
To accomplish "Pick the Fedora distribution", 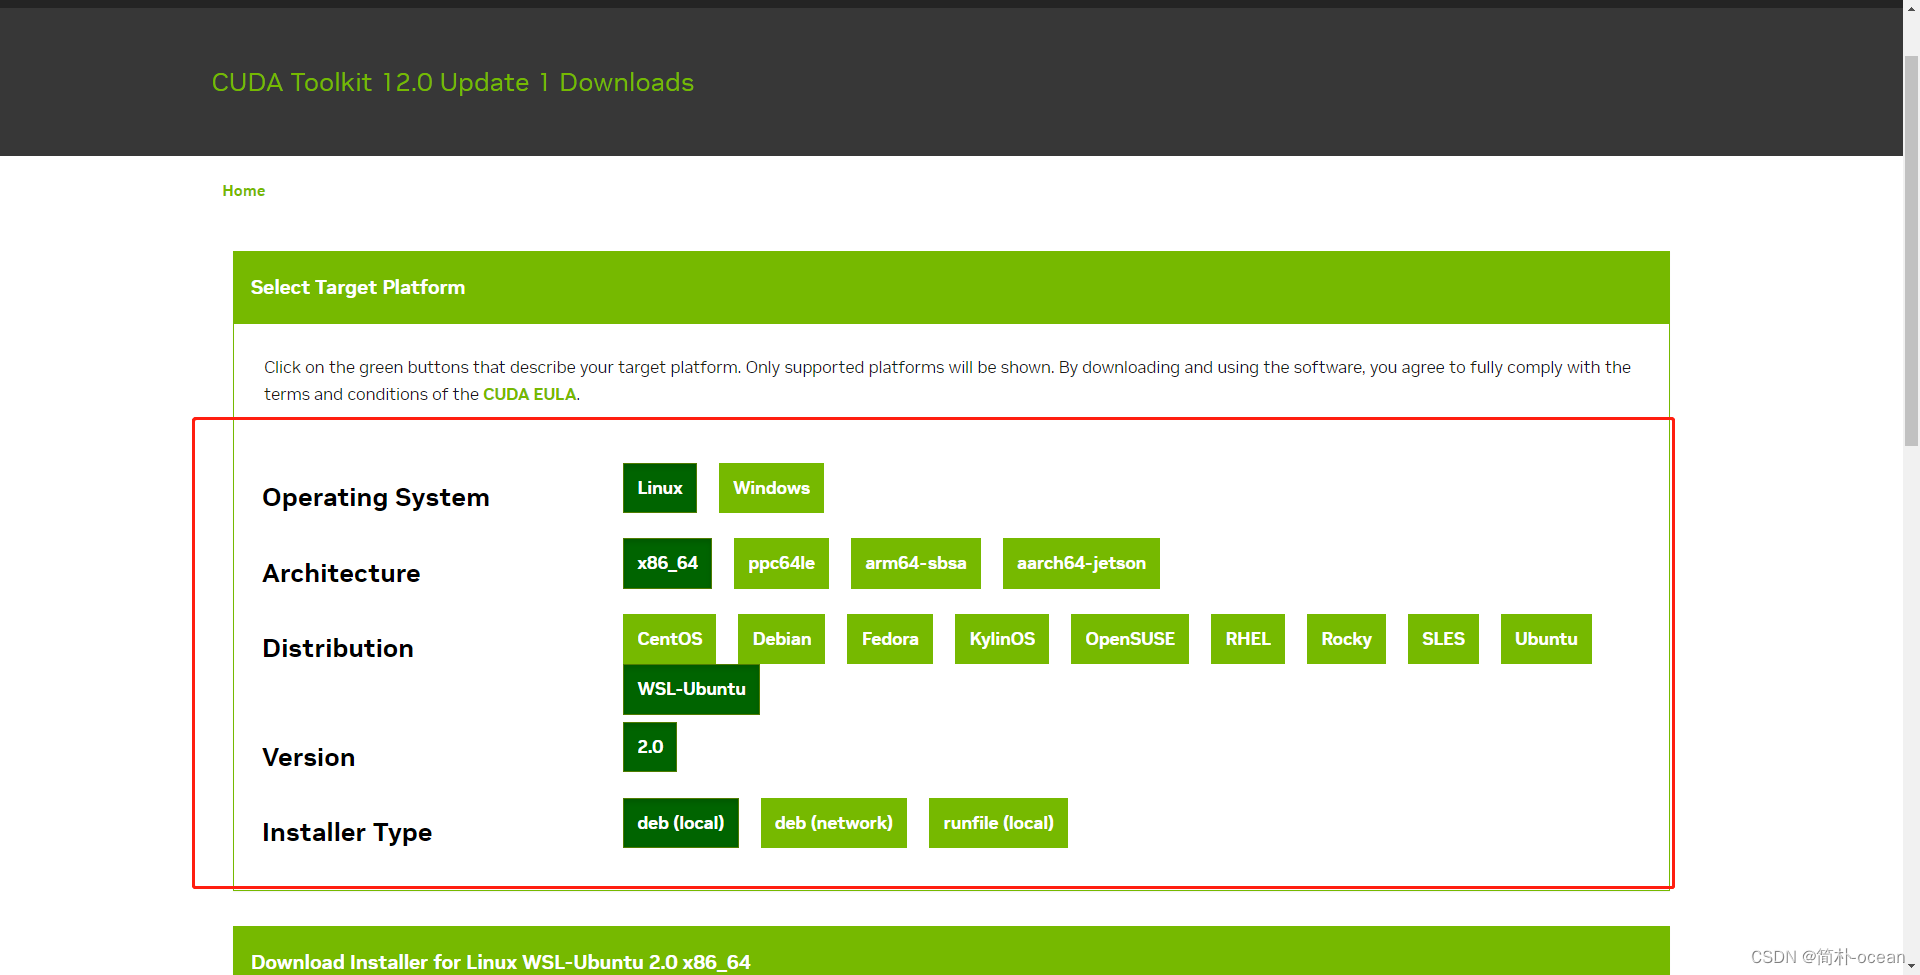I will point(889,639).
